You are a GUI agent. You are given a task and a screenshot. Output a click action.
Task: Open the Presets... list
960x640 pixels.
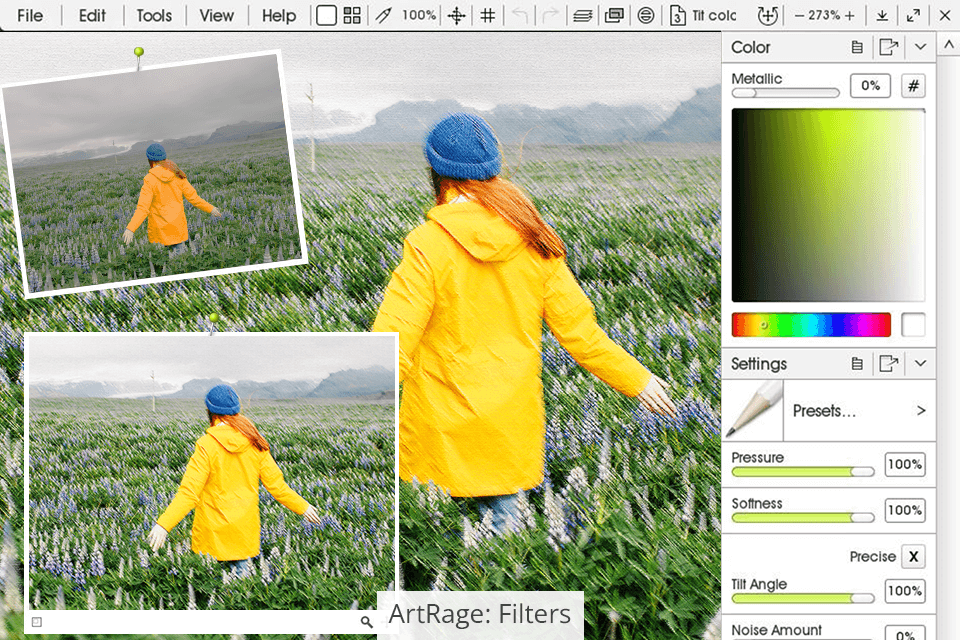pyautogui.click(x=860, y=410)
